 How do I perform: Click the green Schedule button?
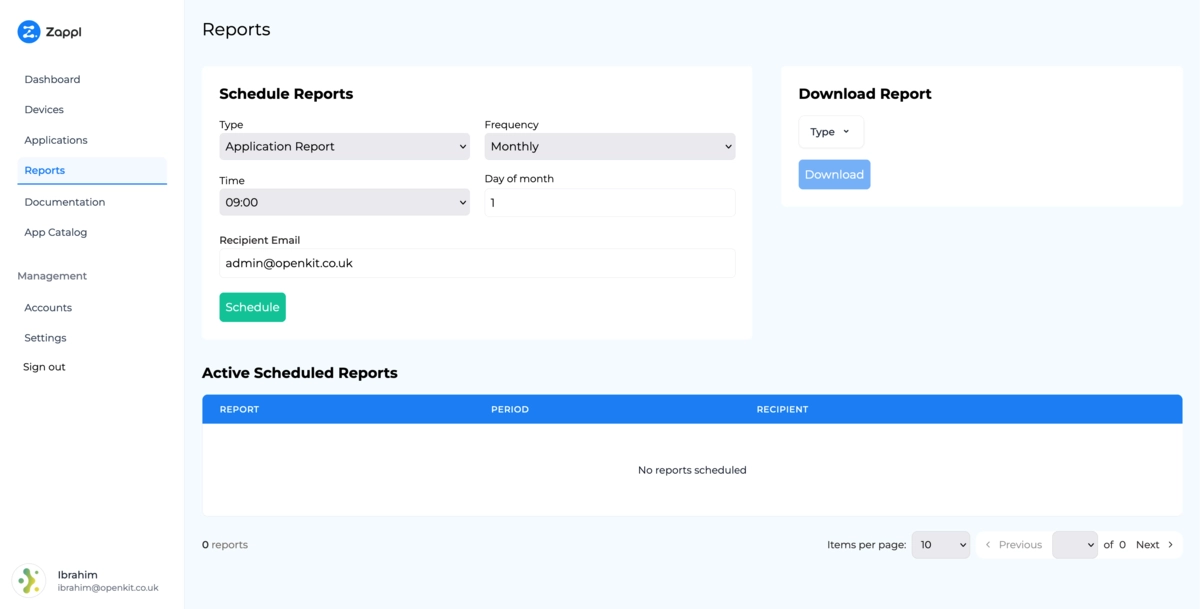point(252,307)
